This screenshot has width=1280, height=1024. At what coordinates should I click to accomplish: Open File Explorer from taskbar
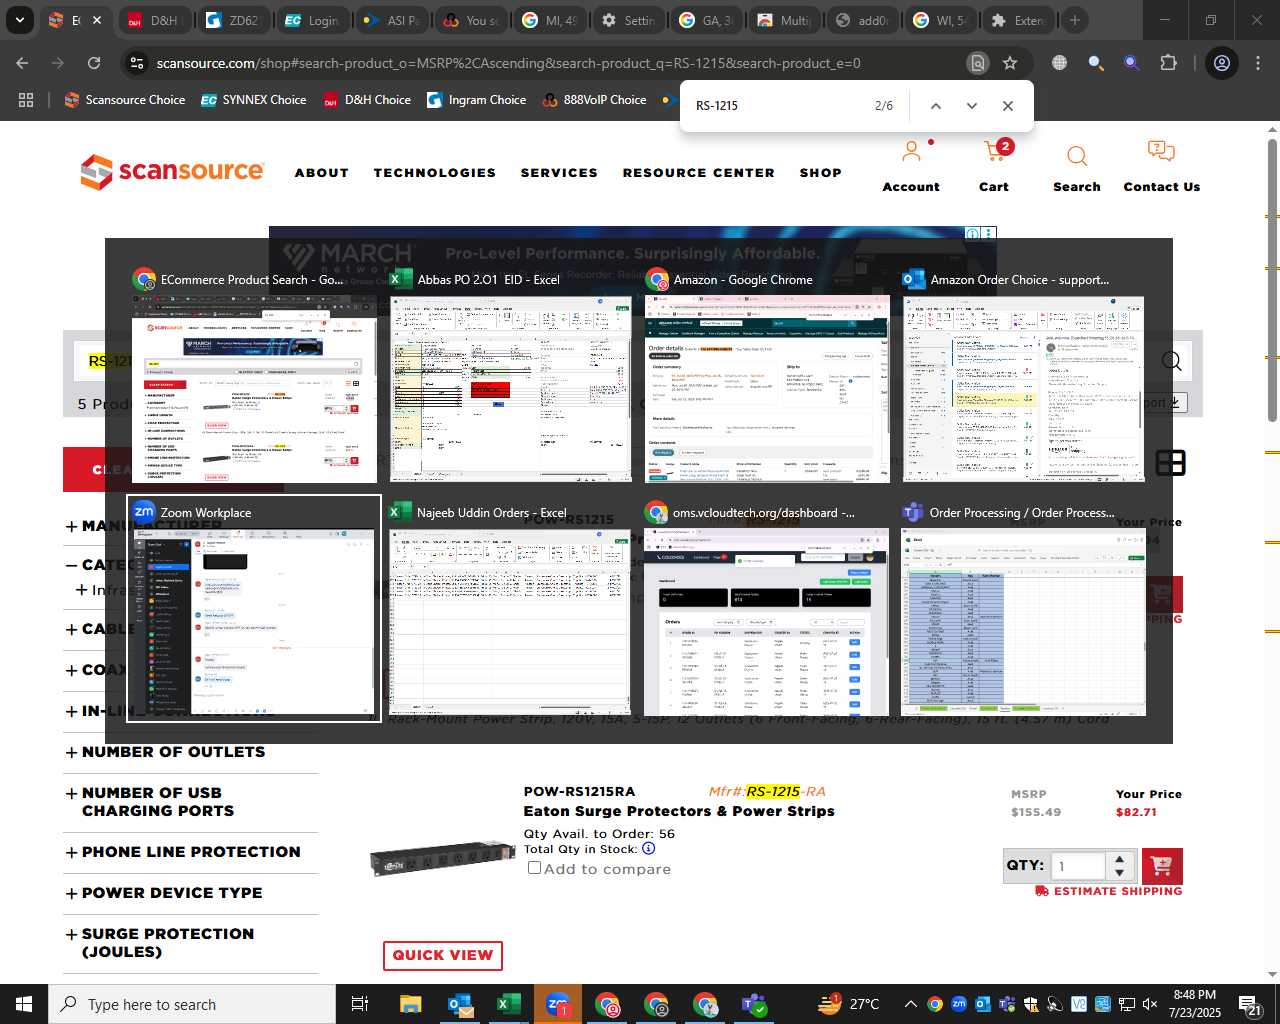pos(411,1004)
